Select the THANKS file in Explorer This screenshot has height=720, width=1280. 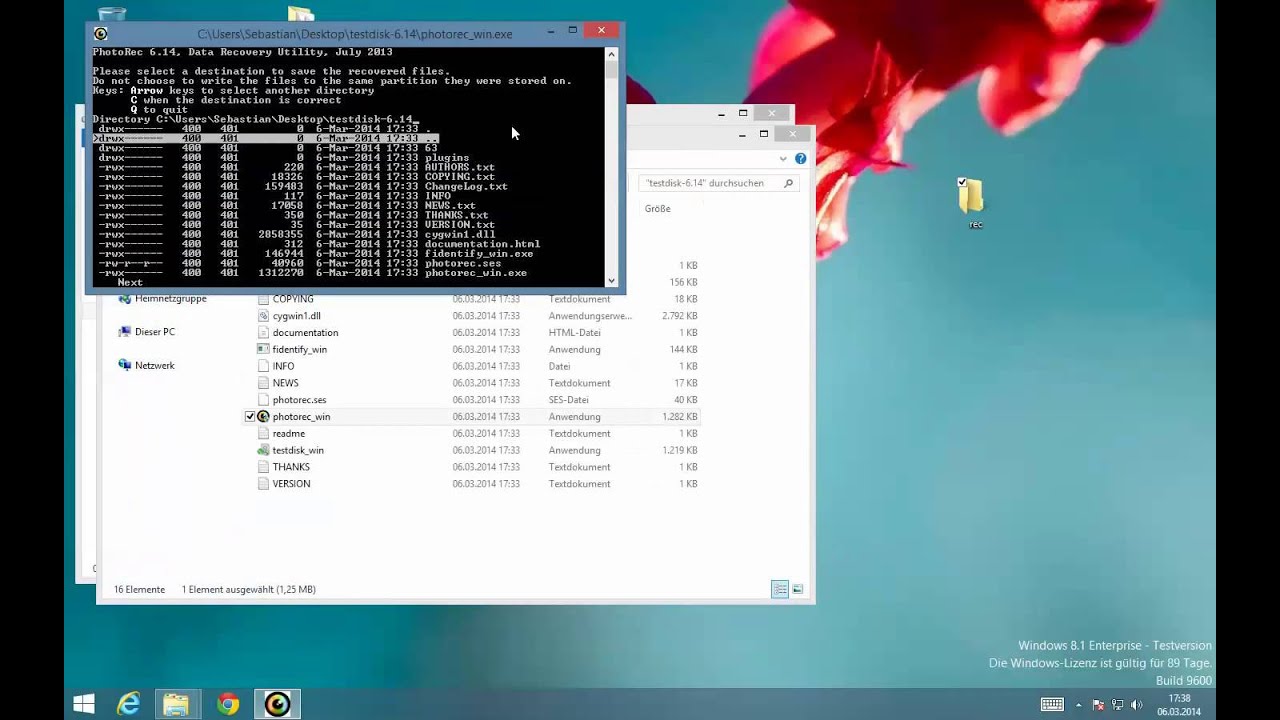pyautogui.click(x=291, y=467)
